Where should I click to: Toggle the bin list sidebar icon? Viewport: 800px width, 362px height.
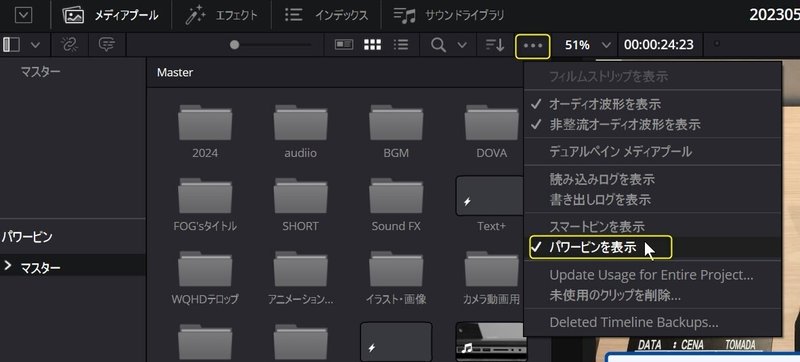click(x=11, y=45)
